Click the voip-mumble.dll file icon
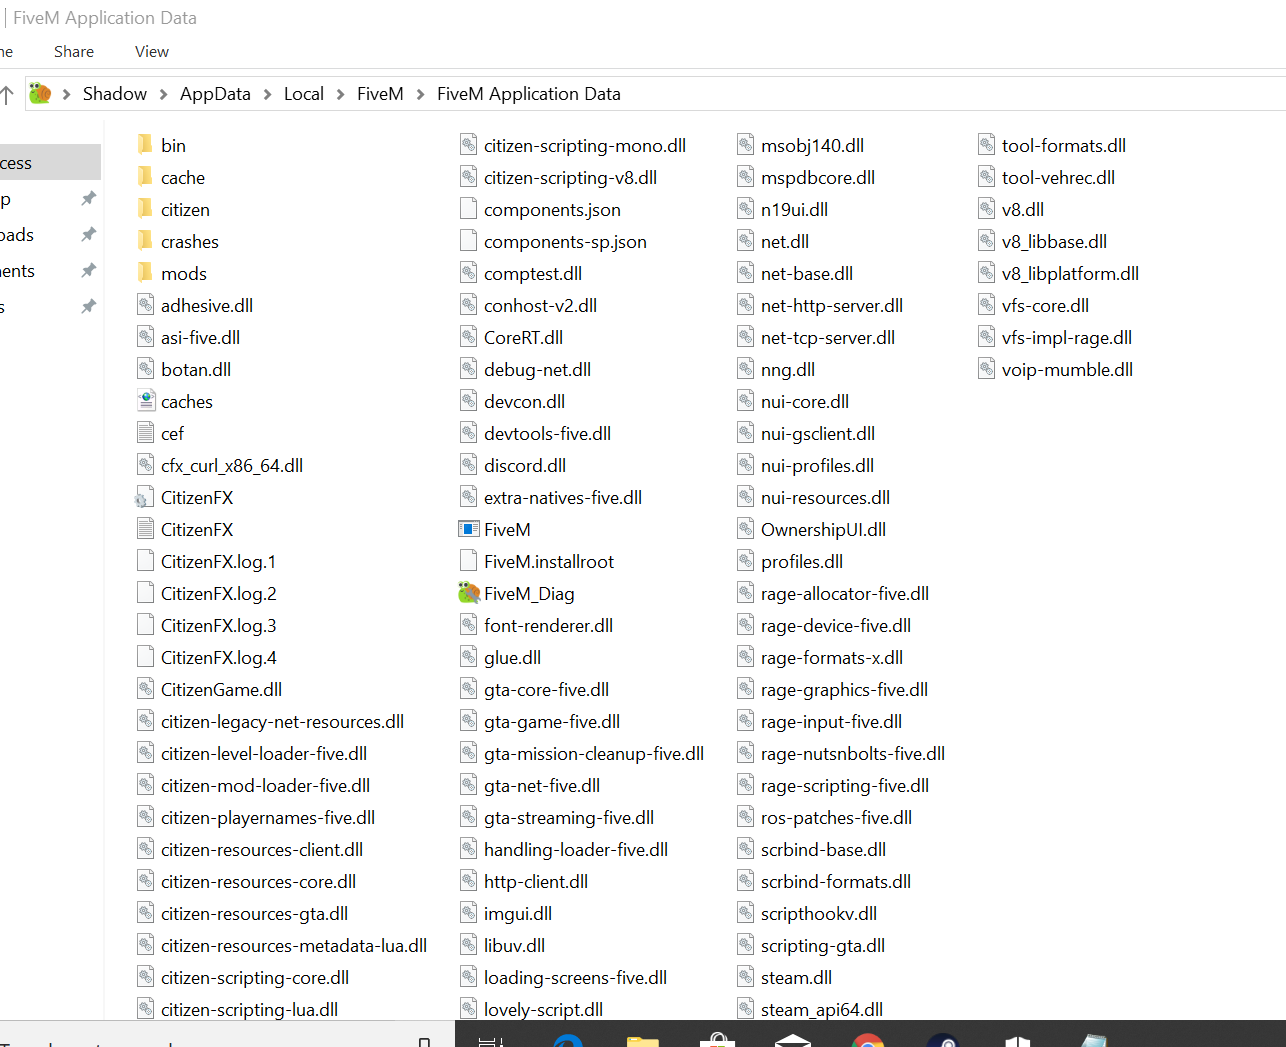 click(986, 369)
